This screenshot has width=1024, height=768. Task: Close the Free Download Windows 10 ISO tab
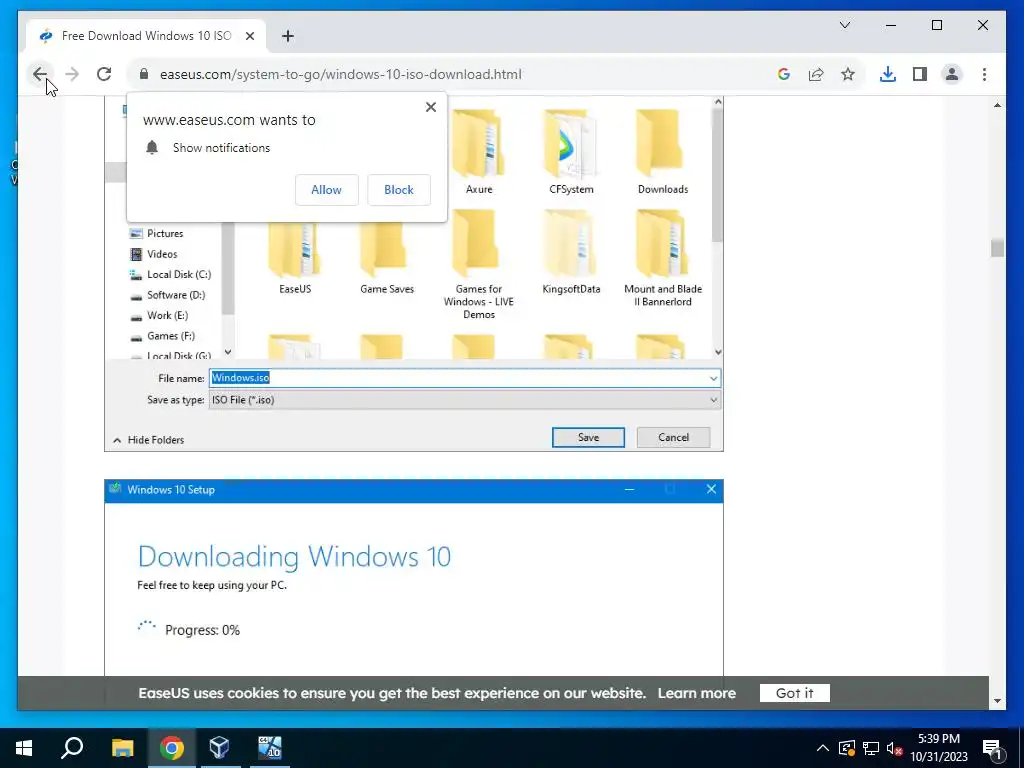[x=249, y=36]
